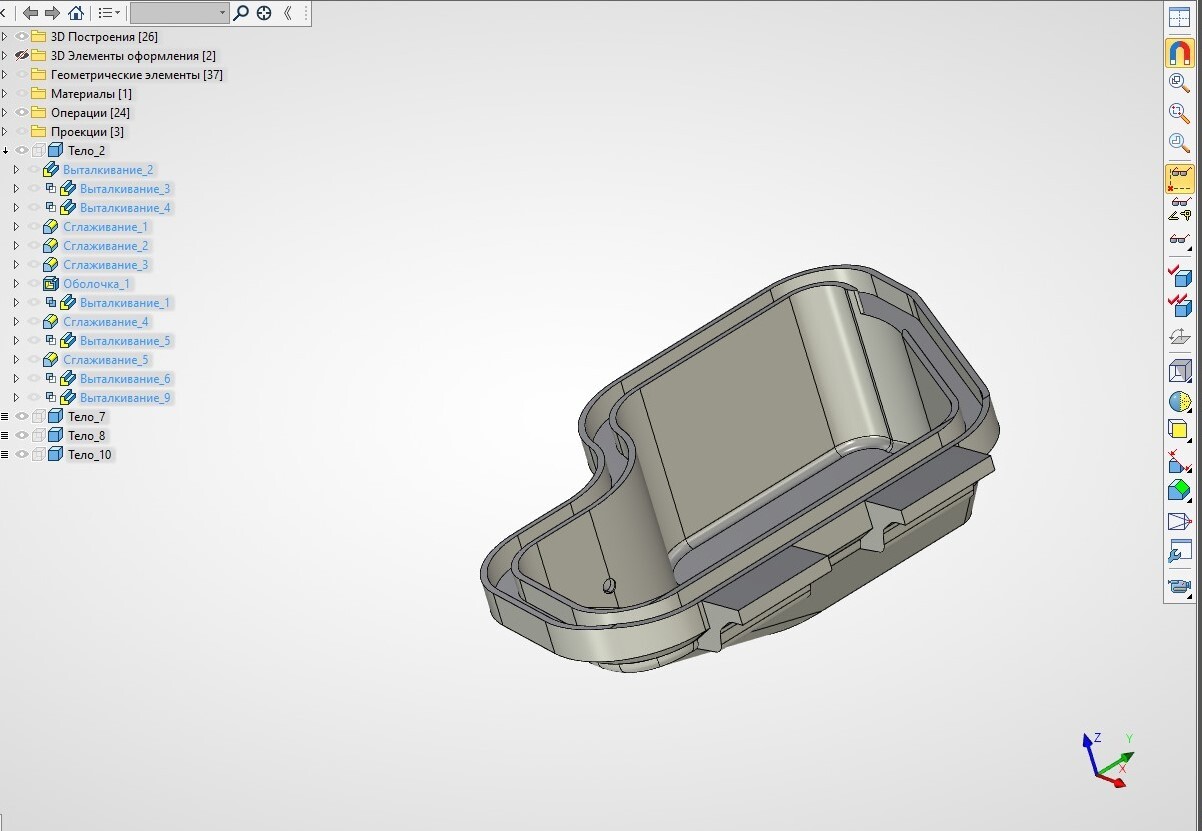The height and width of the screenshot is (831, 1202).
Task: Expand the Операции [24] folder
Action: [x=5, y=113]
